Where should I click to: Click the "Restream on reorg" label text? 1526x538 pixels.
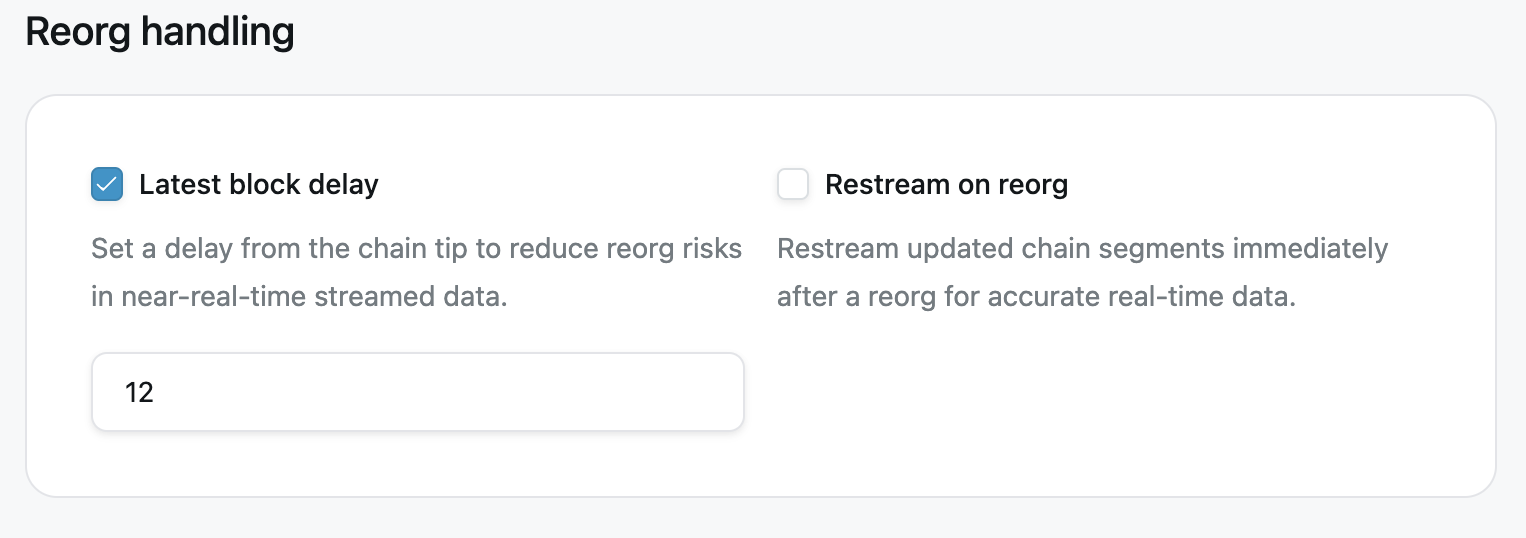coord(946,184)
